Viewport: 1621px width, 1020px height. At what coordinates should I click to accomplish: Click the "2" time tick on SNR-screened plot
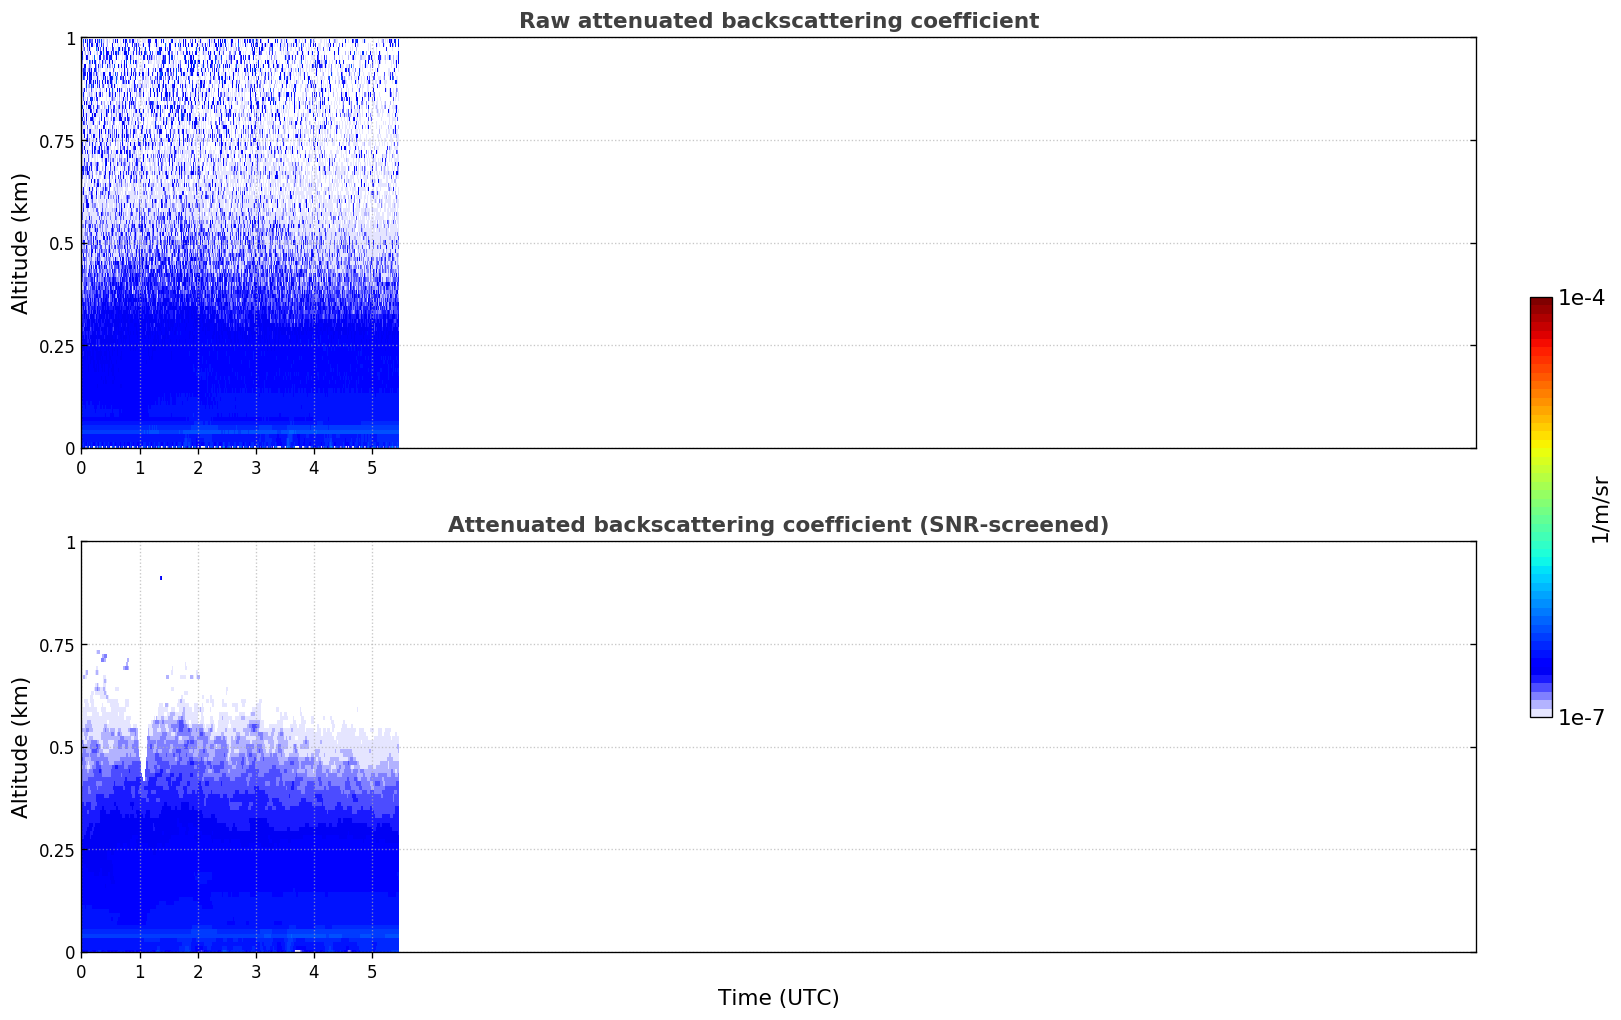point(198,971)
